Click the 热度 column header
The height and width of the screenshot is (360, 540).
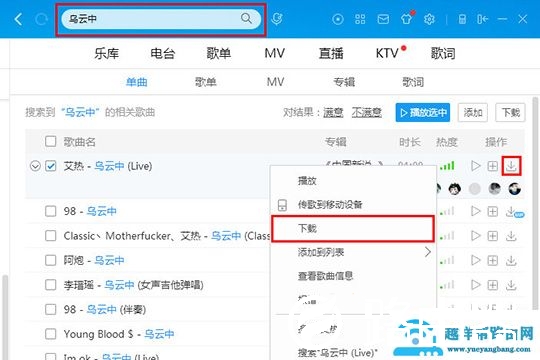click(x=446, y=142)
